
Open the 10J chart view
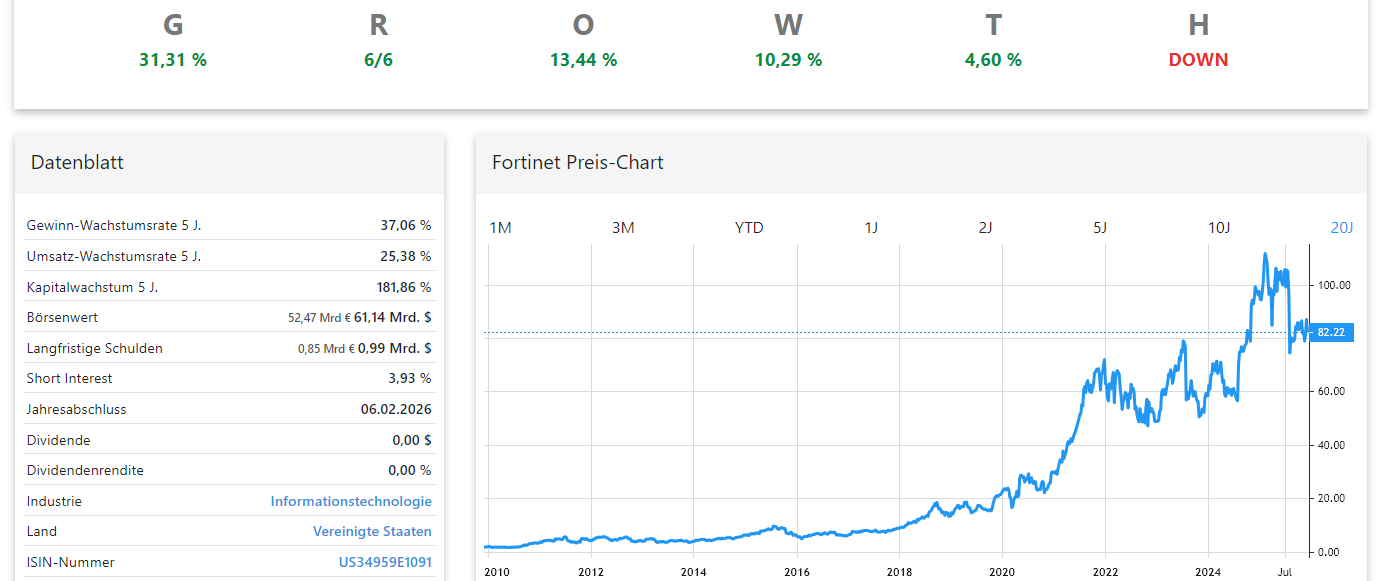(1218, 228)
